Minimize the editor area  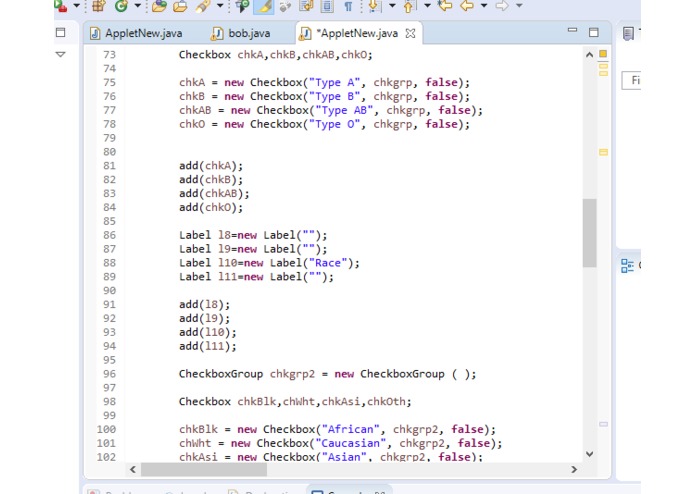(572, 30)
